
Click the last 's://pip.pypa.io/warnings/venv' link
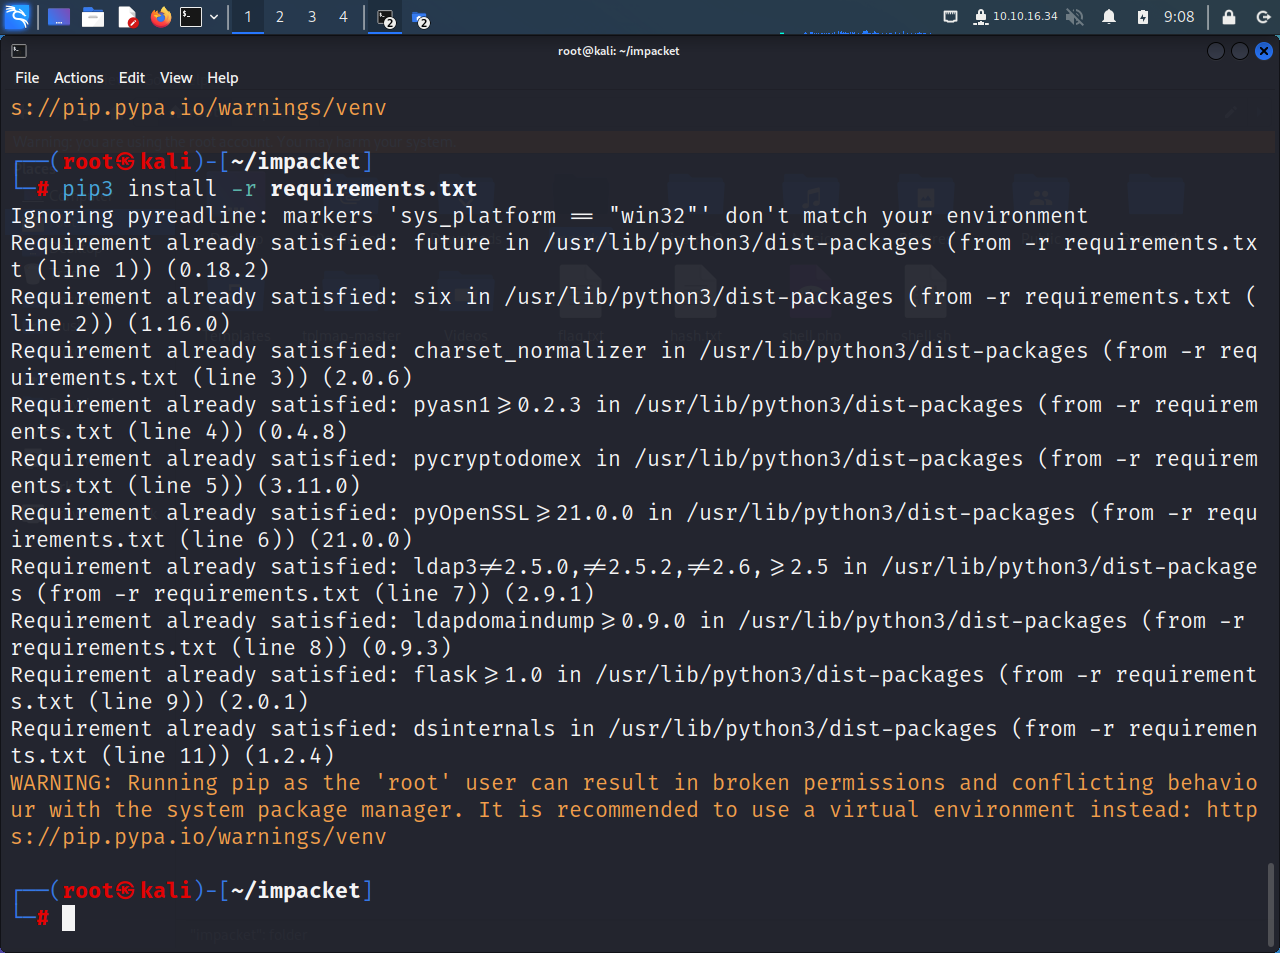(x=198, y=837)
